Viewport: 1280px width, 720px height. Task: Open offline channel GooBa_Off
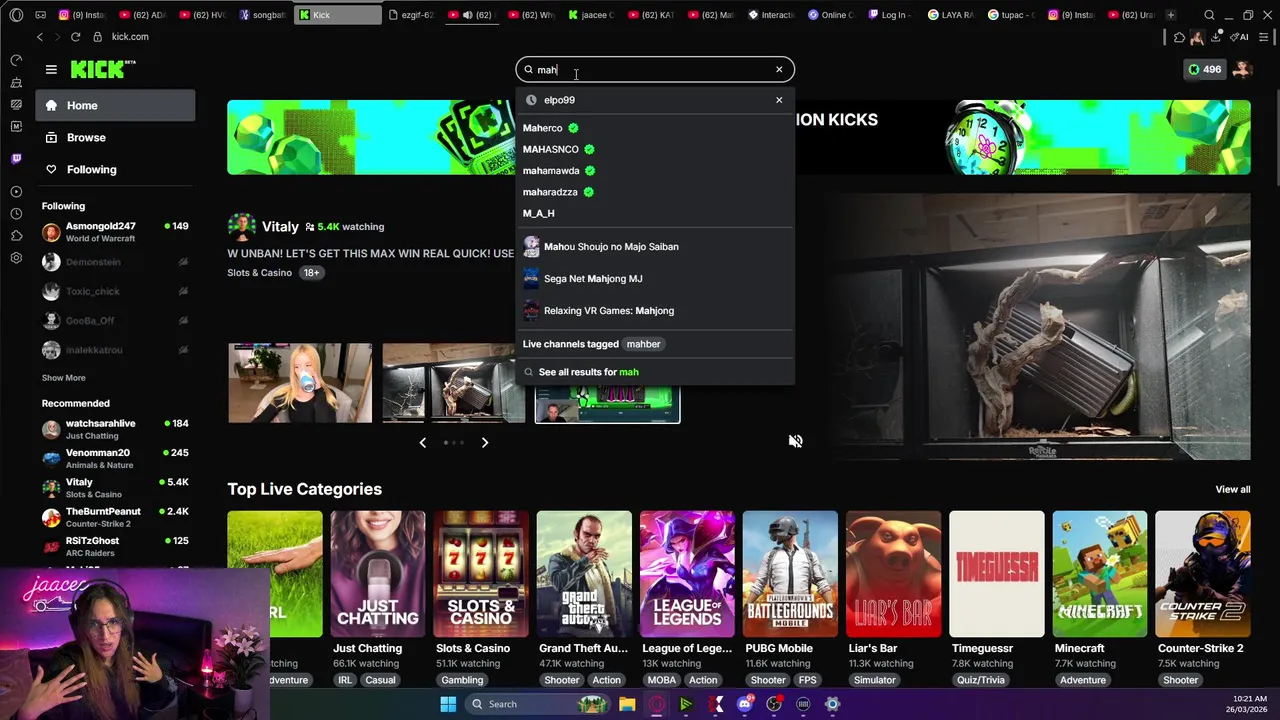click(115, 321)
